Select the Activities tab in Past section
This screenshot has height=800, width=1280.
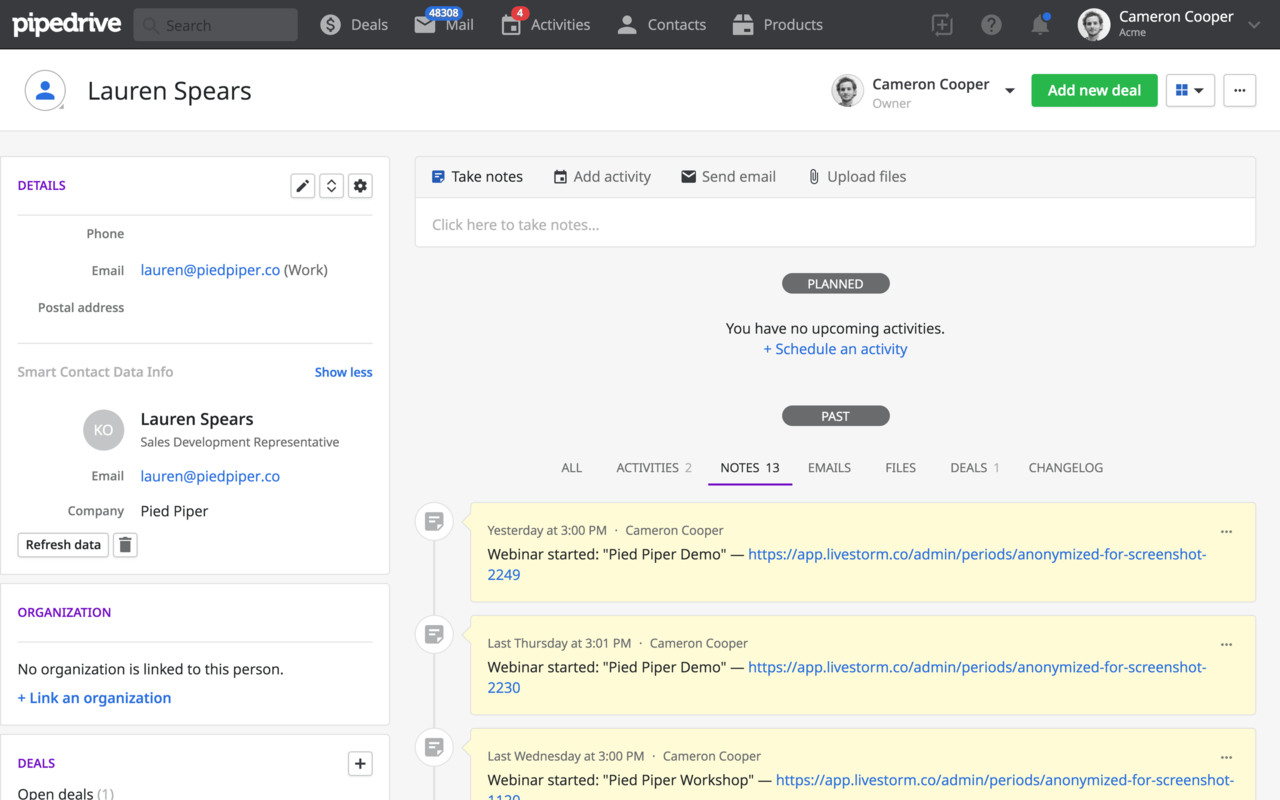tap(653, 468)
